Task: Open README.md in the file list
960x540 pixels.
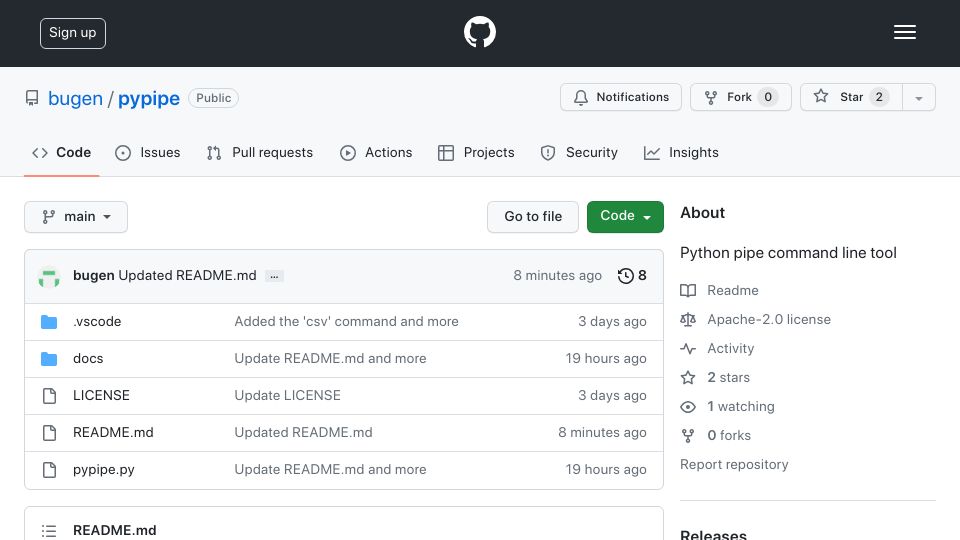Action: coord(113,433)
